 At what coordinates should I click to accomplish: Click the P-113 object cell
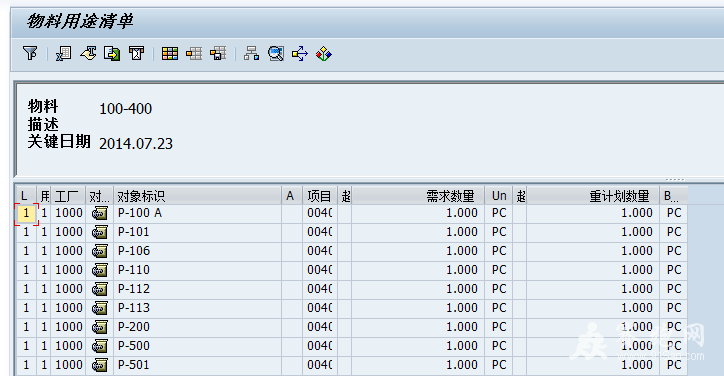pos(197,308)
